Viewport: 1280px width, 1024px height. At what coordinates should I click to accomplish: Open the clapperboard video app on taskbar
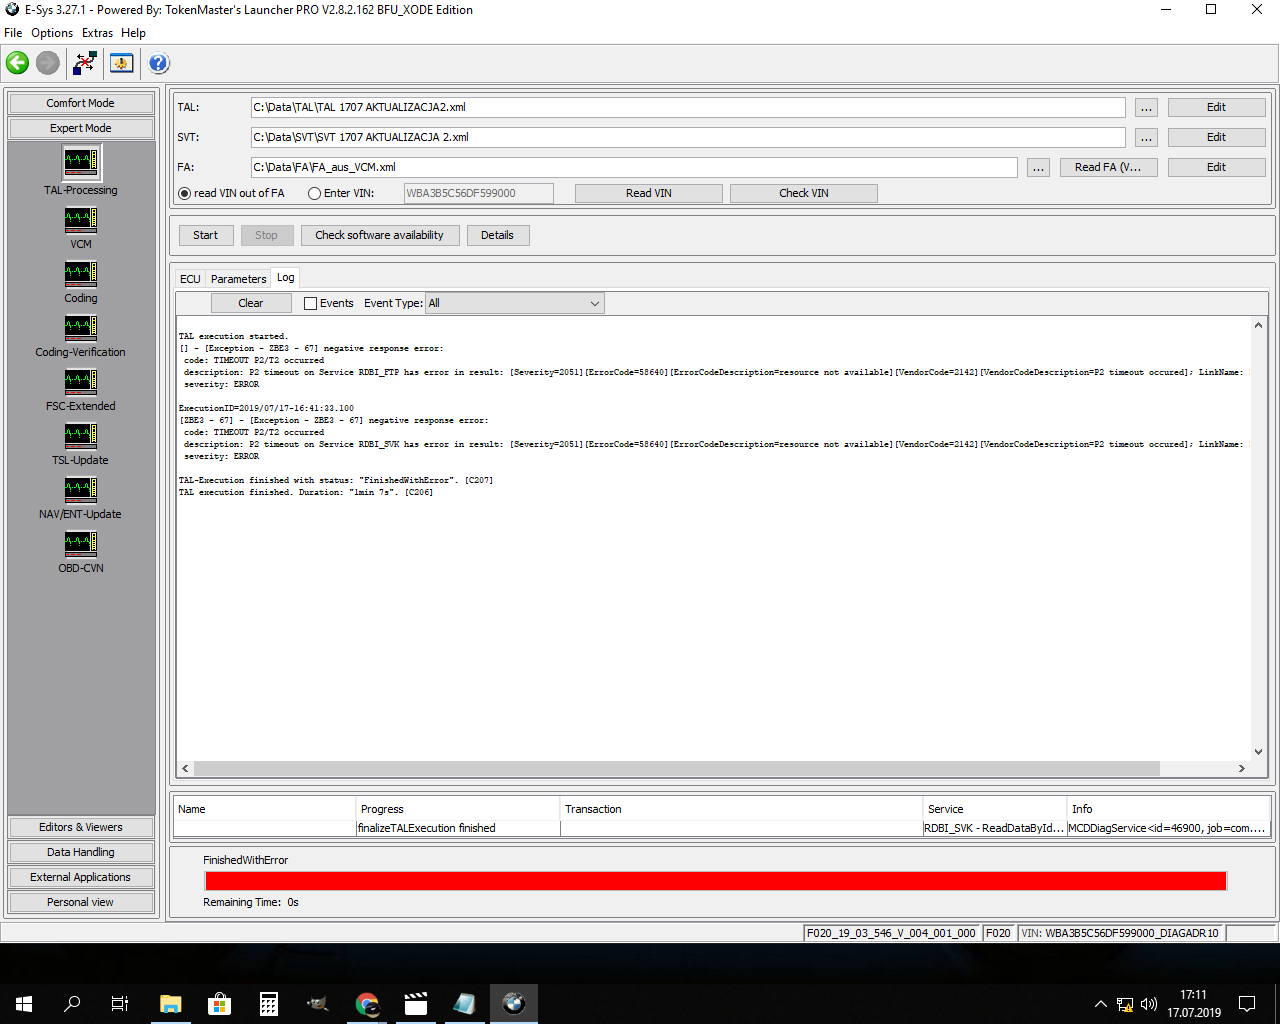pos(416,1004)
